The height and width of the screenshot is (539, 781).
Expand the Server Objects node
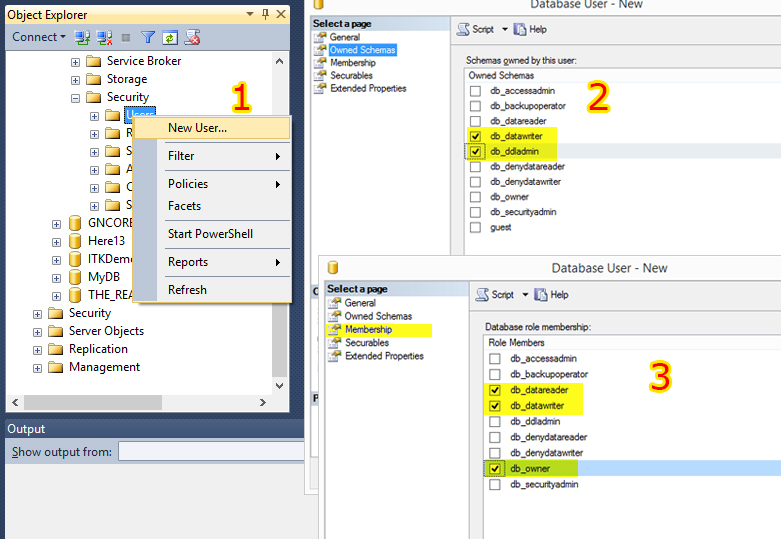point(38,332)
